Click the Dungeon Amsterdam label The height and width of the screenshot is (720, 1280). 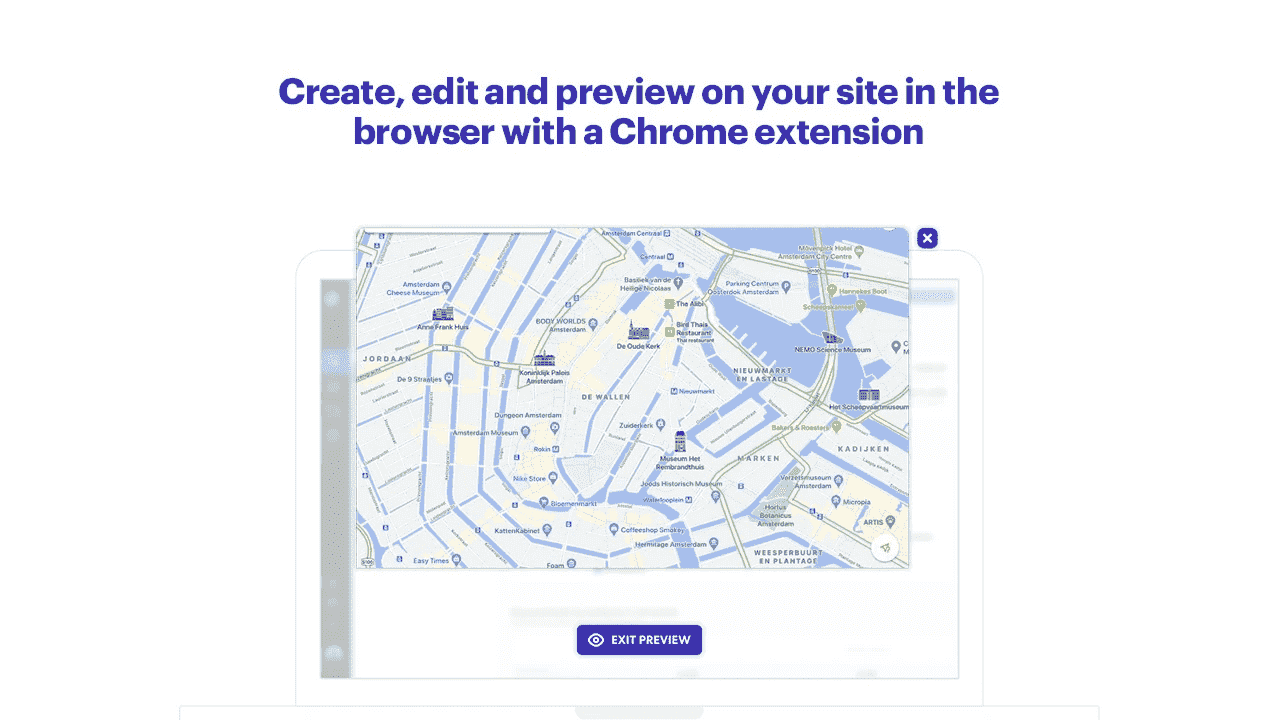[x=526, y=414]
